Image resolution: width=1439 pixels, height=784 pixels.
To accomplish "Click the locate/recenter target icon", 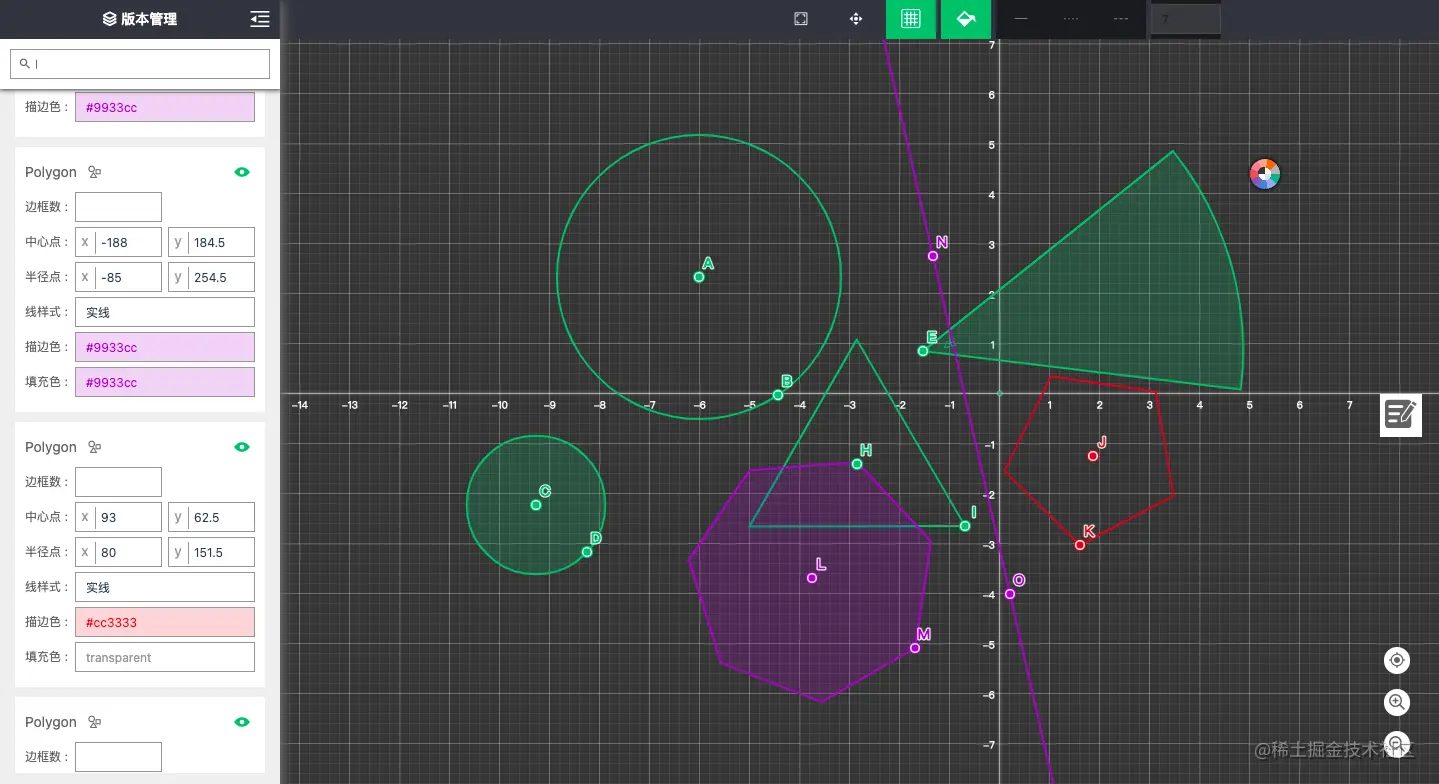I will click(x=1397, y=660).
